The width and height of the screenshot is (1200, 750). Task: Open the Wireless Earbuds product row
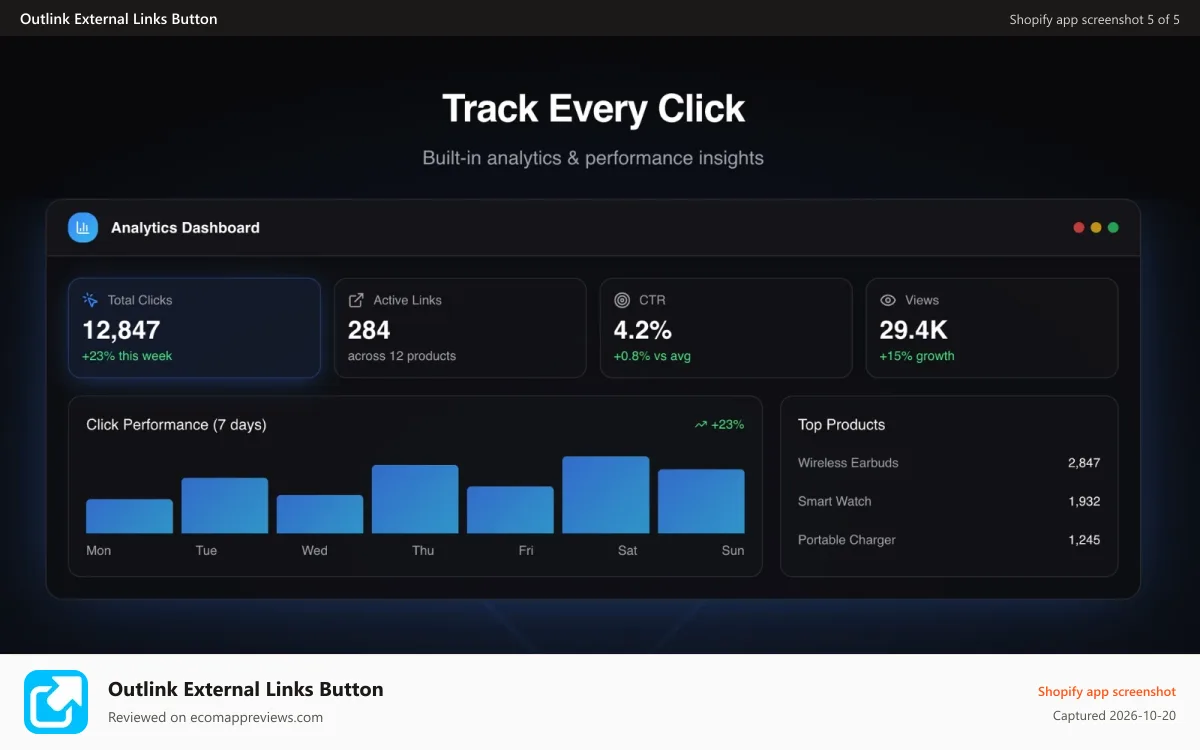pyautogui.click(x=949, y=463)
